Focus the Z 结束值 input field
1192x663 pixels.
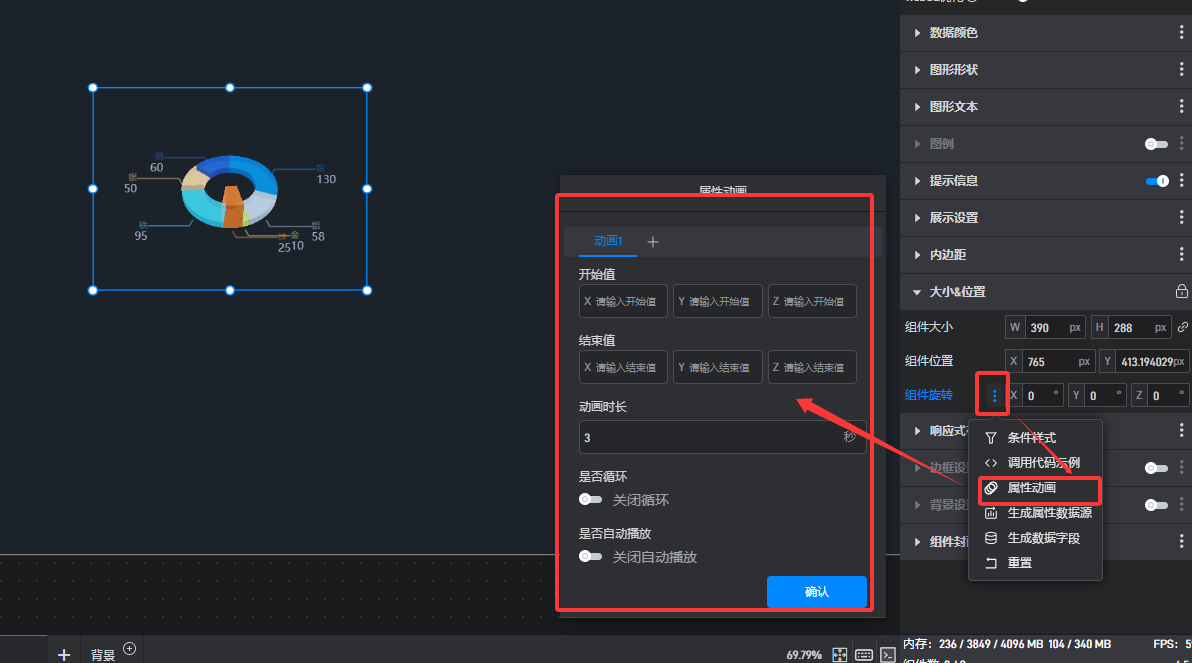click(x=812, y=367)
